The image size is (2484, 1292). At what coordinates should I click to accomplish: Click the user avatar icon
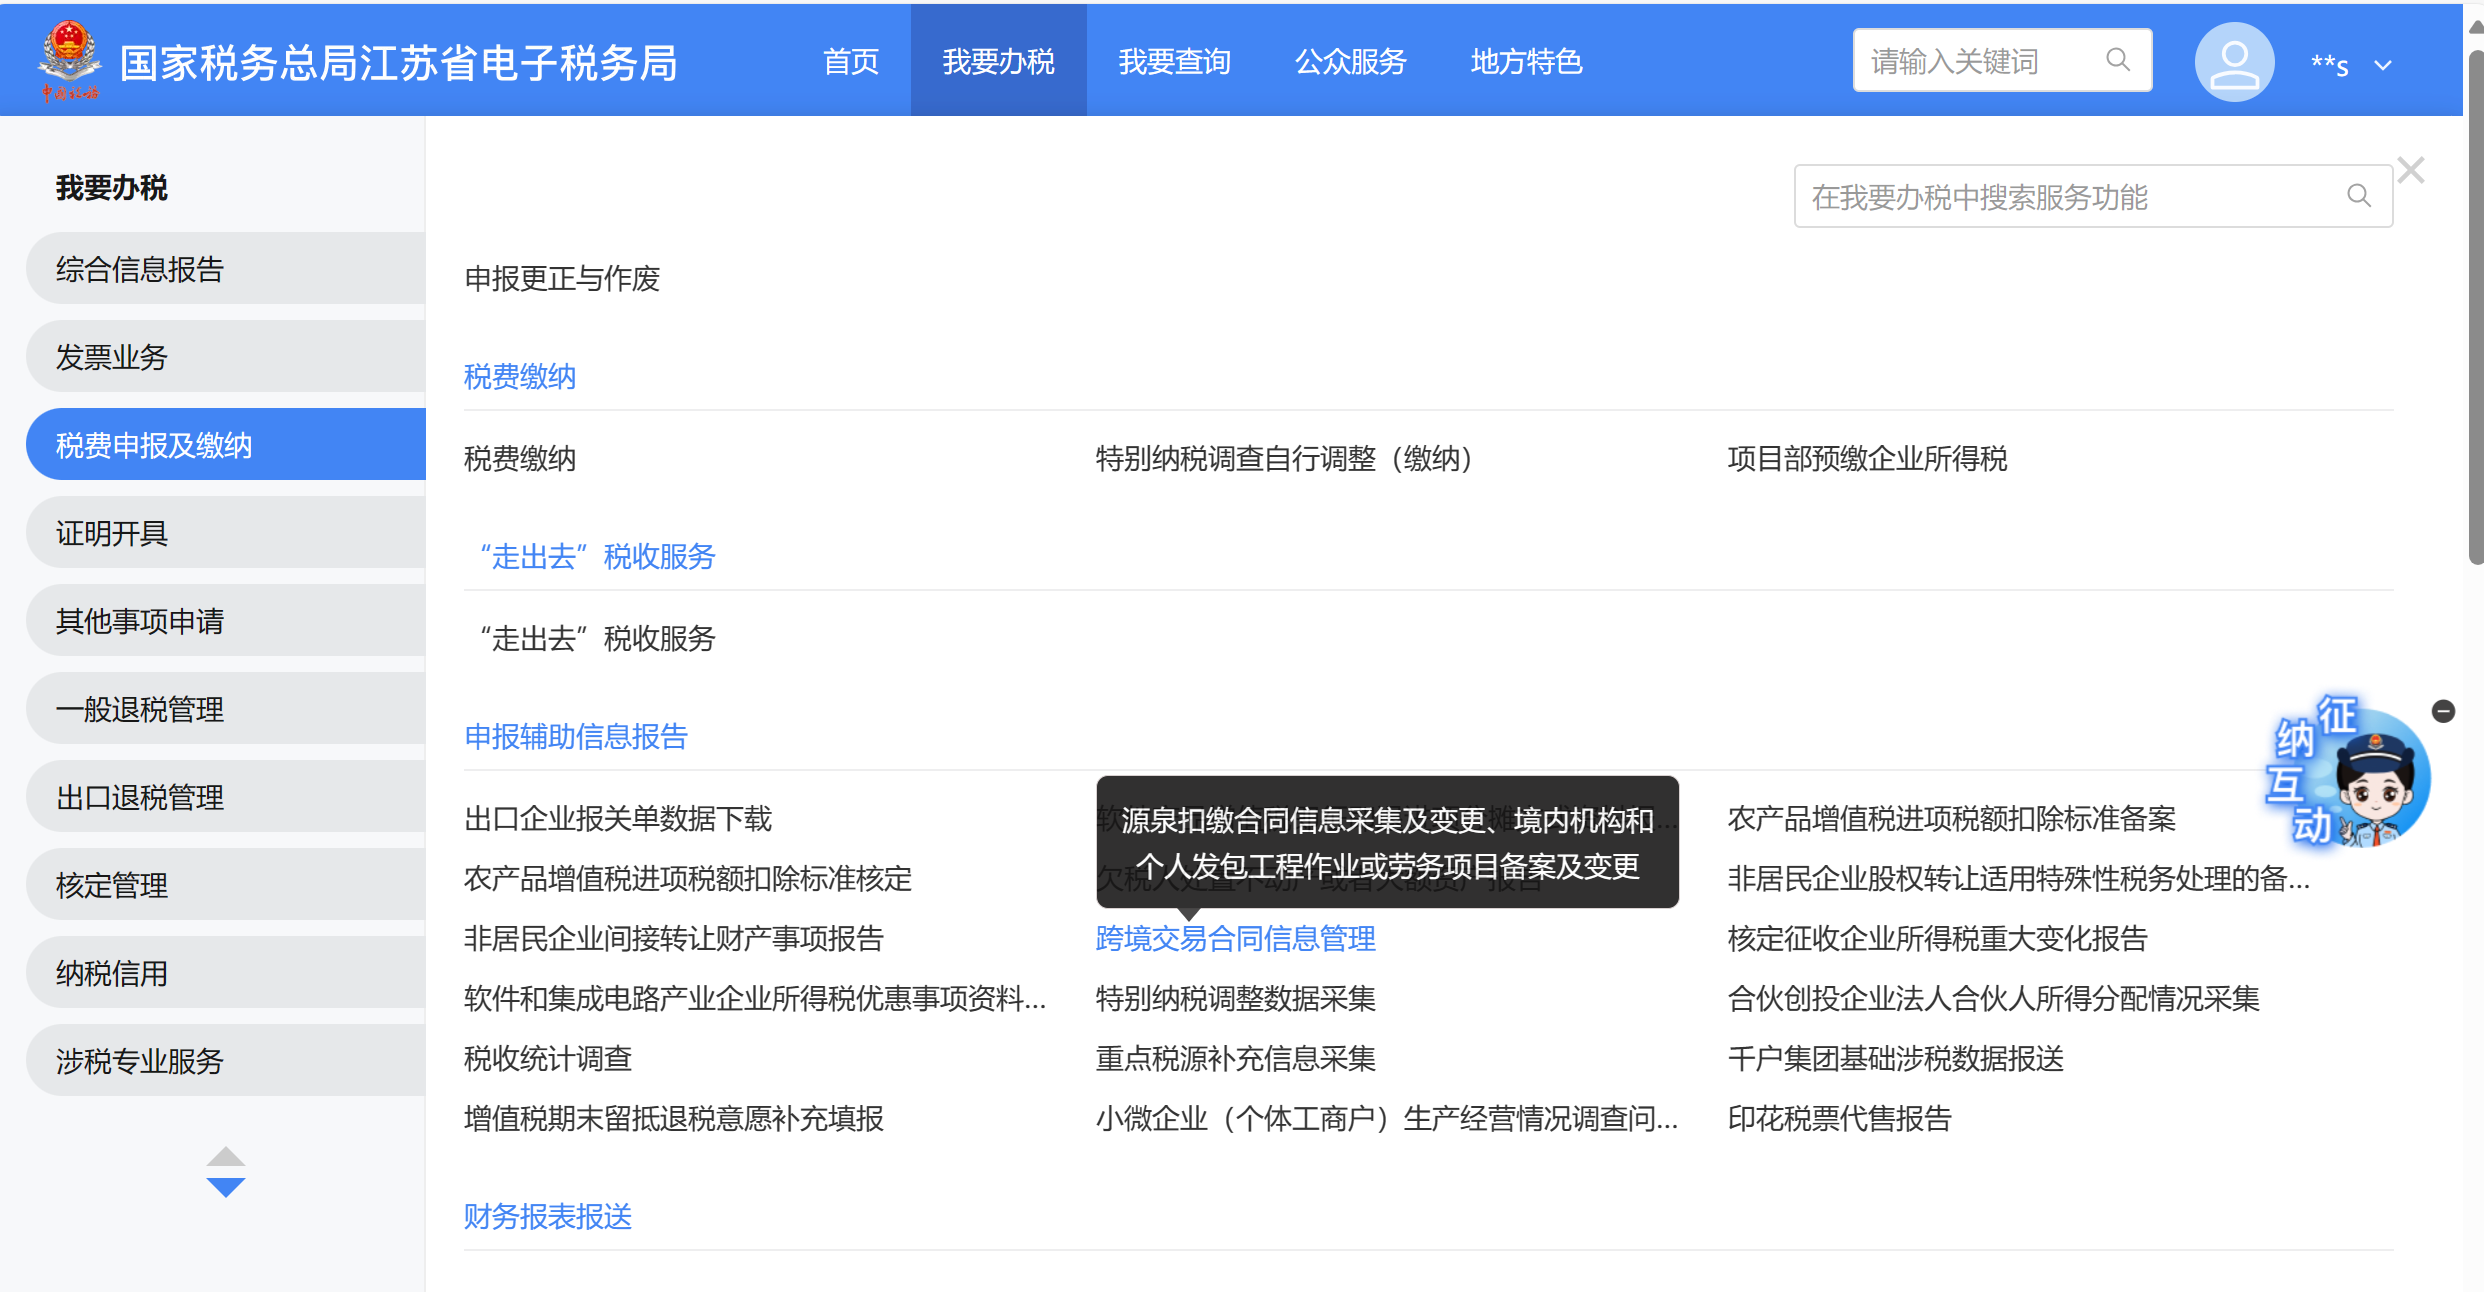pyautogui.click(x=2233, y=62)
